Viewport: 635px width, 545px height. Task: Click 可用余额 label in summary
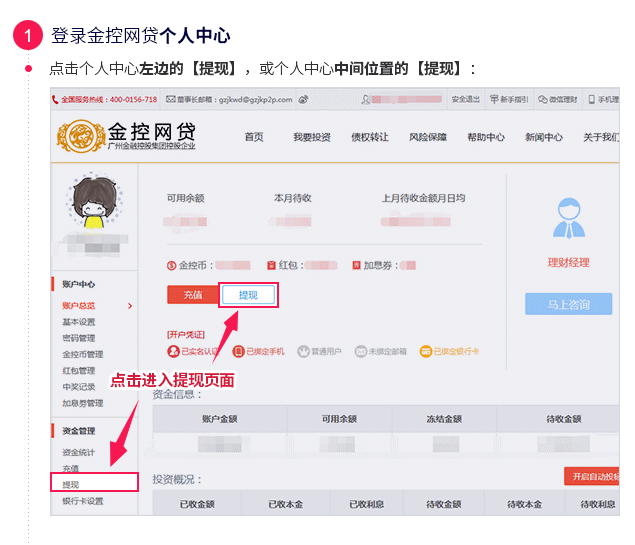[185, 198]
